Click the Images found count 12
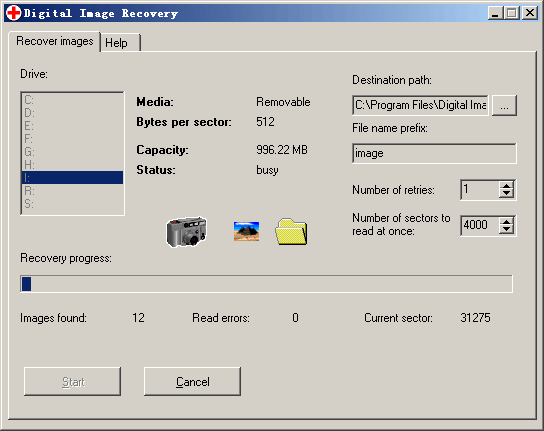 point(138,318)
